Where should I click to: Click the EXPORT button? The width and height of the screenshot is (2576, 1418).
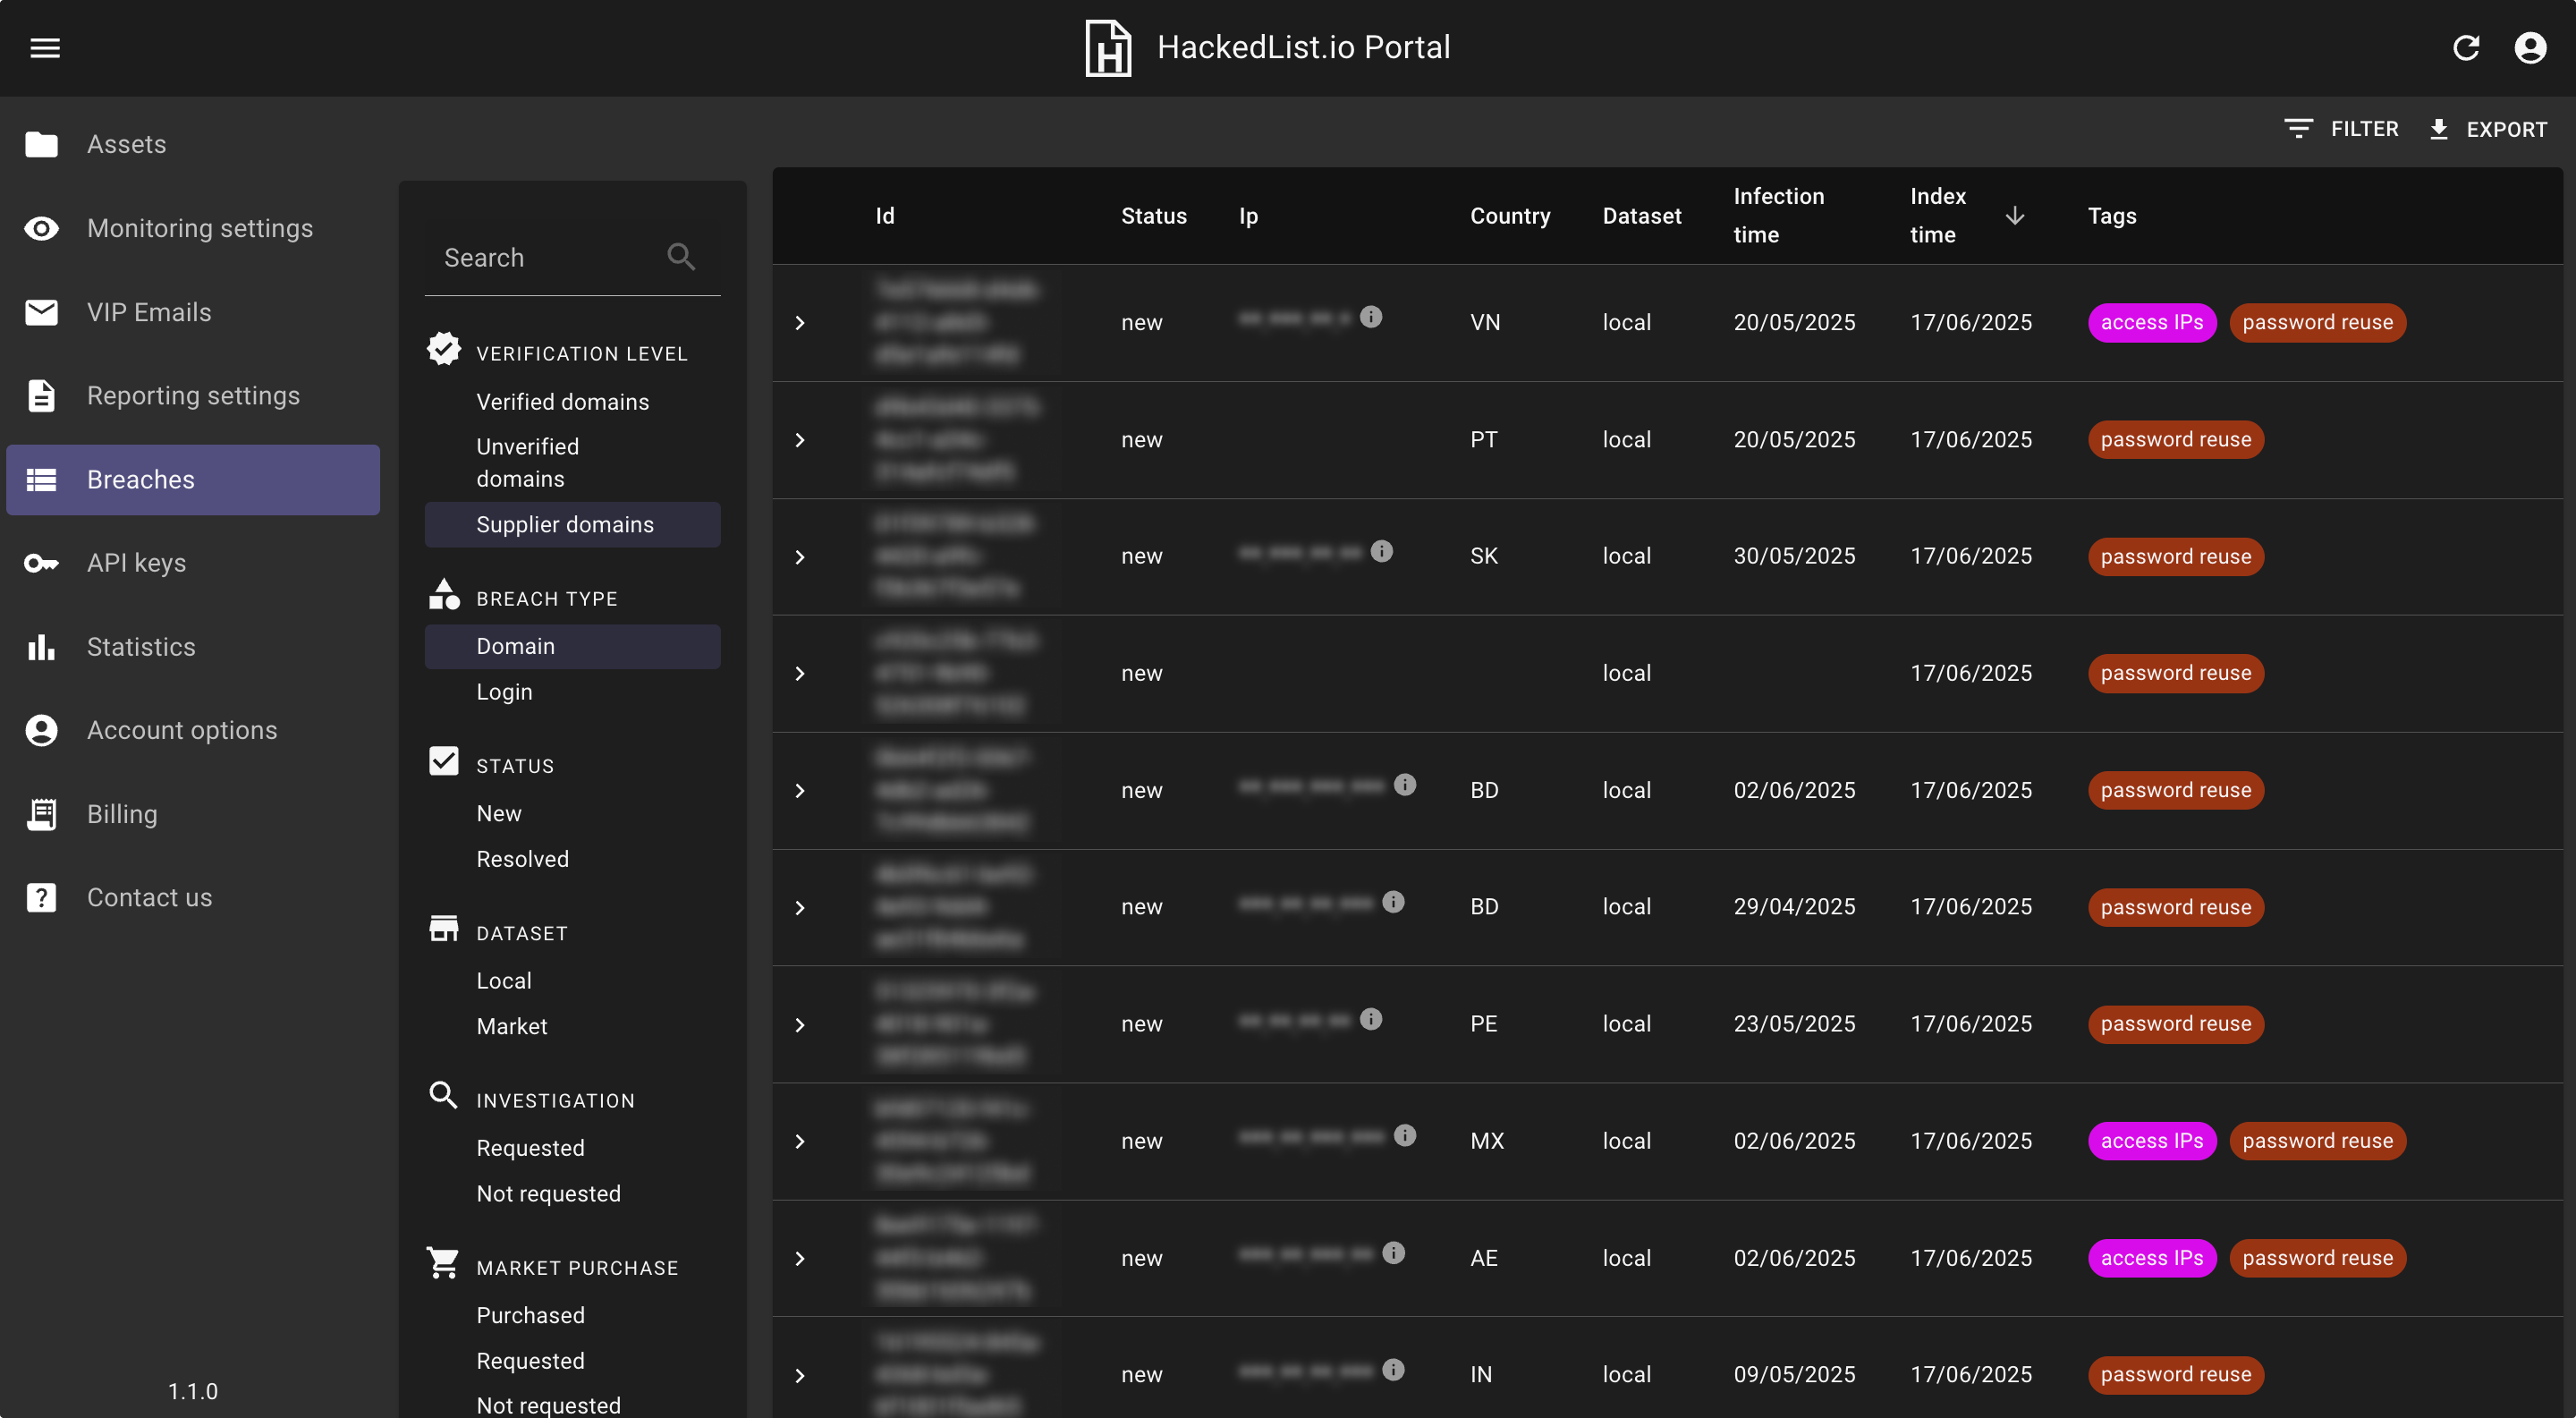tap(2489, 128)
